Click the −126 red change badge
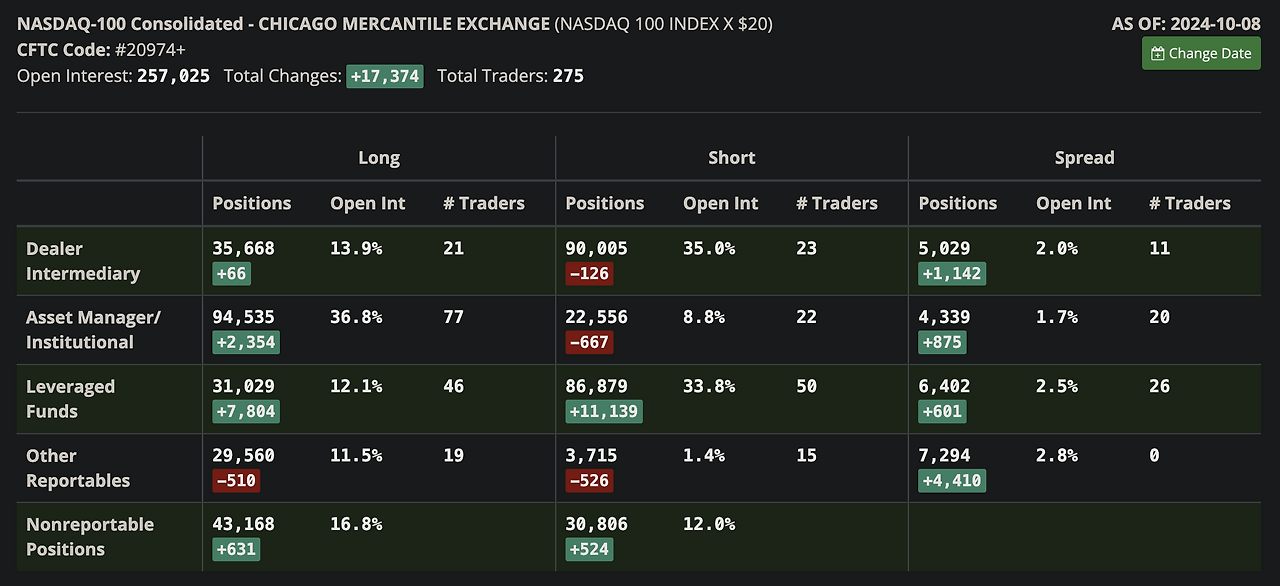The height and width of the screenshot is (586, 1280). coord(590,273)
